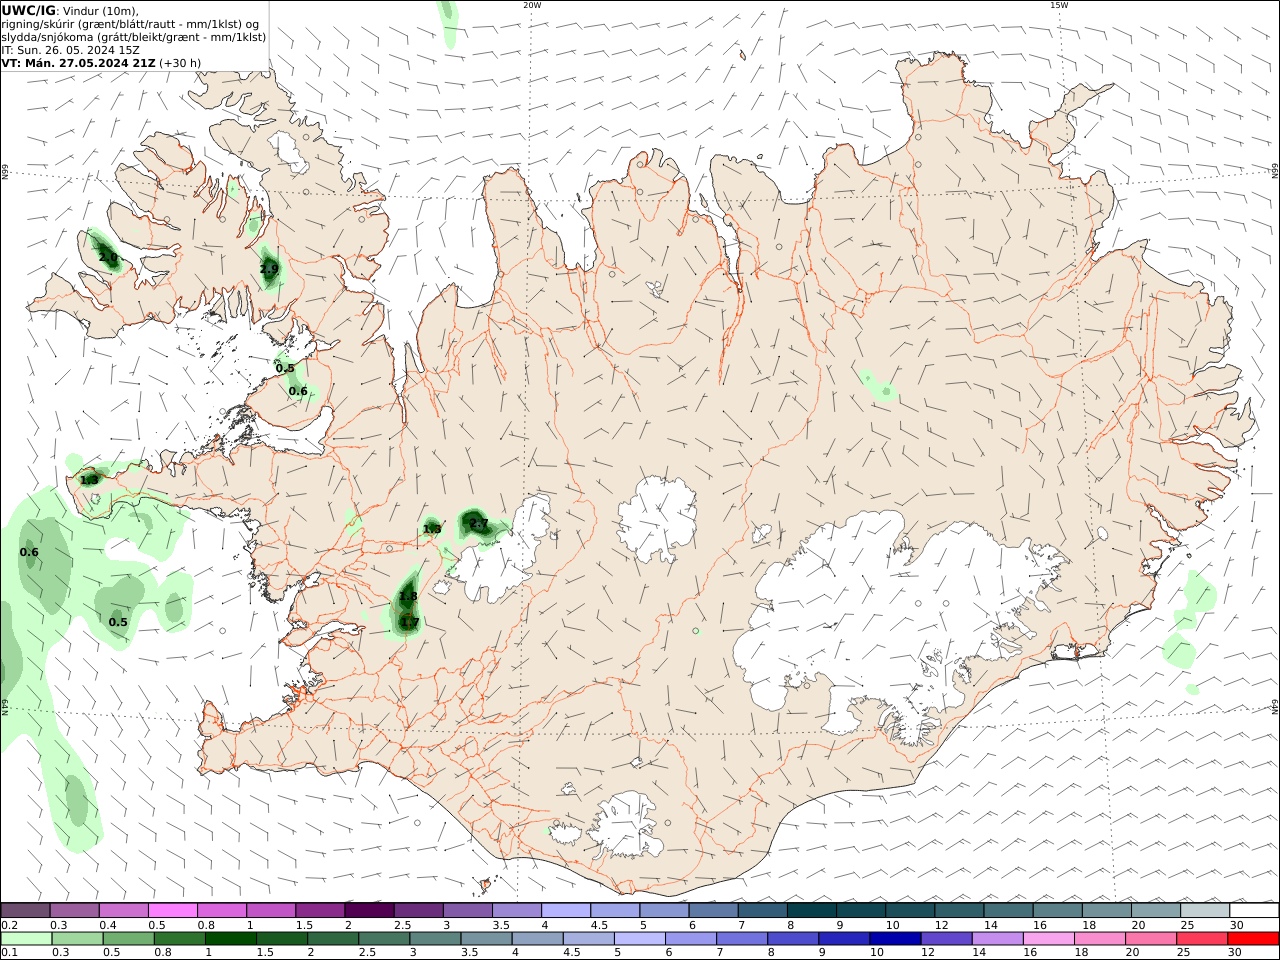Select the light lavender swatch labeled 4 on snow scale
The image size is (1280, 960).
(x=566, y=910)
